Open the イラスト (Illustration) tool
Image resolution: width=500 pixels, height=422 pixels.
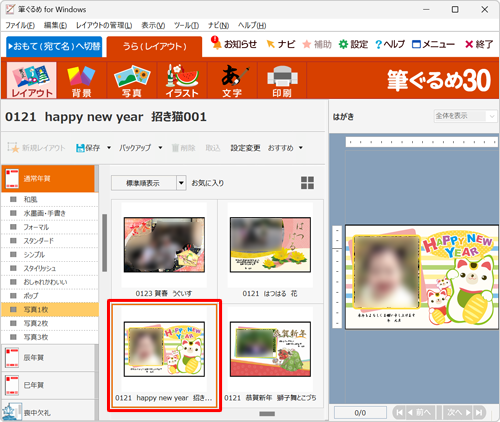point(182,80)
